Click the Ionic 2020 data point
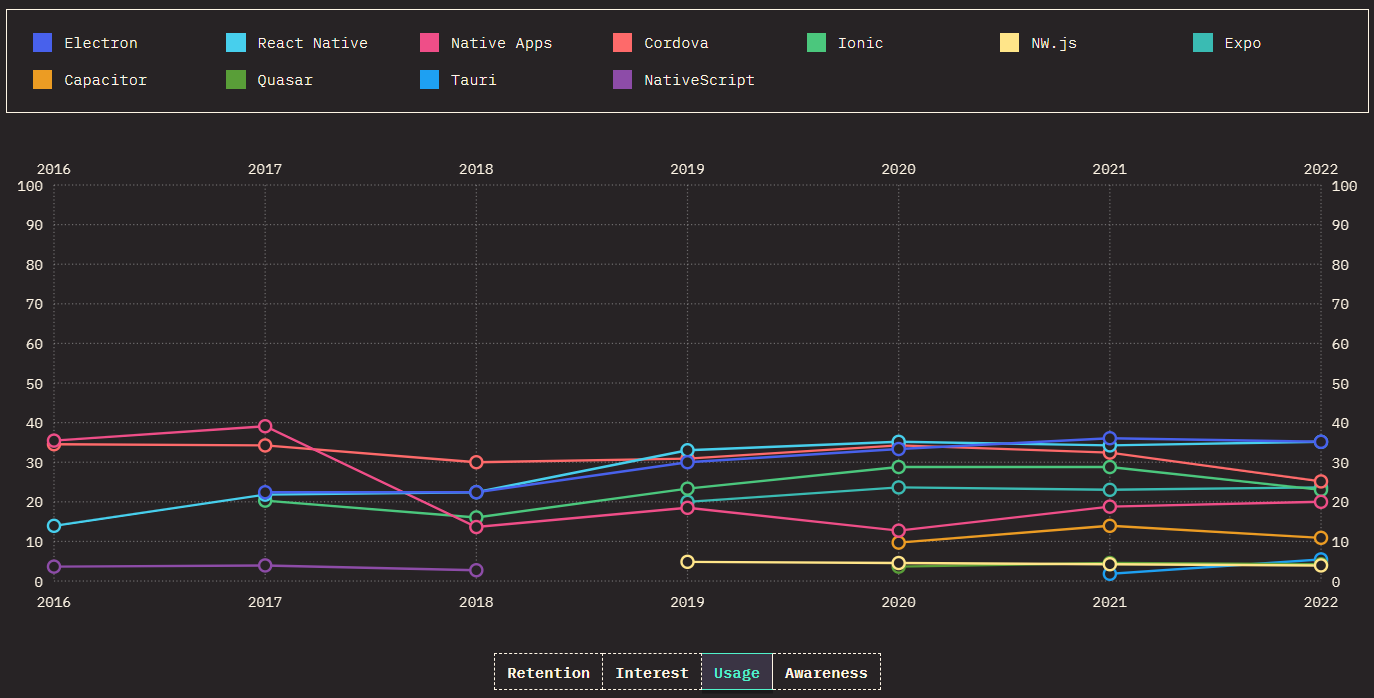 (898, 467)
